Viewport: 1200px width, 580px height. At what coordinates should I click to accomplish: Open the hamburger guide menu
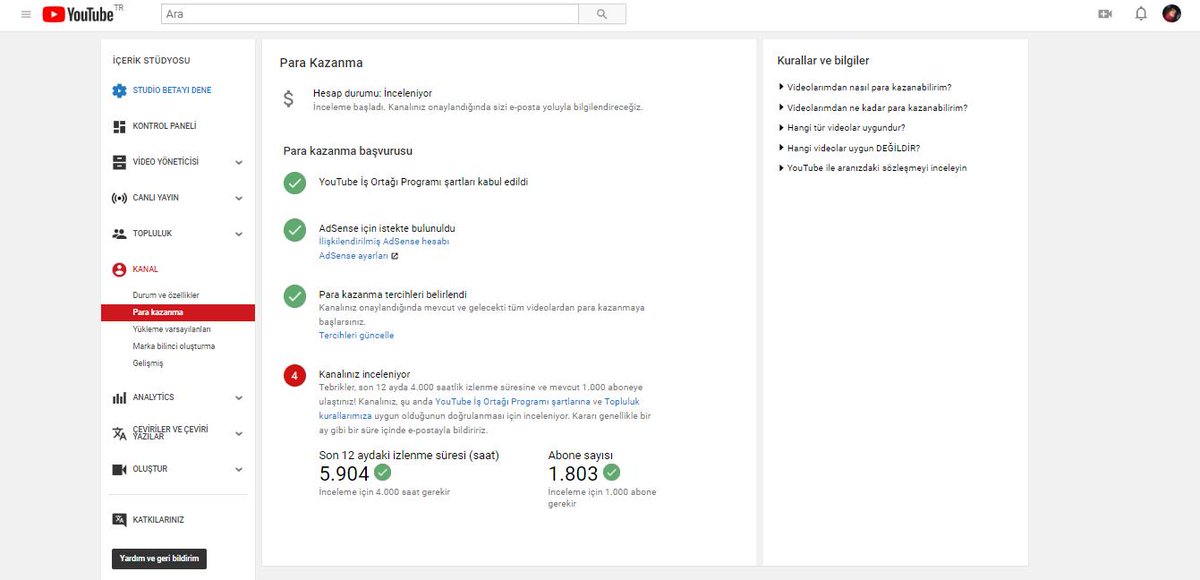click(25, 14)
